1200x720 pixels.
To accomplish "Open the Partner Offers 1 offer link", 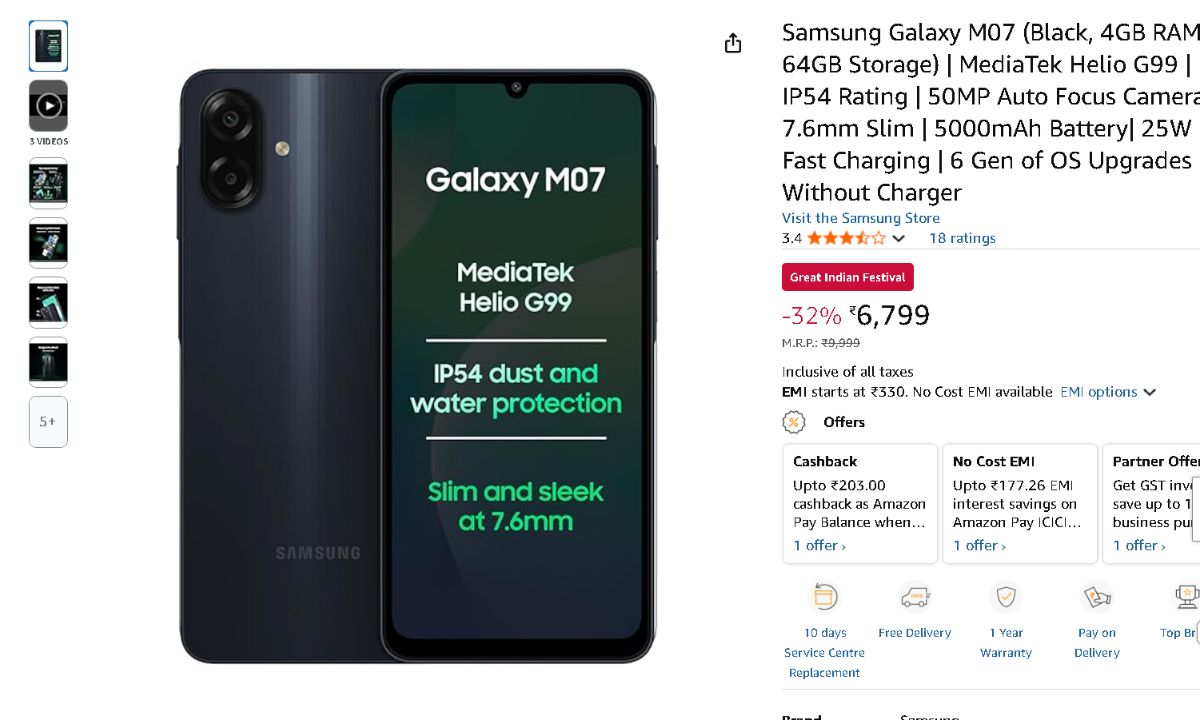I will (x=1139, y=545).
